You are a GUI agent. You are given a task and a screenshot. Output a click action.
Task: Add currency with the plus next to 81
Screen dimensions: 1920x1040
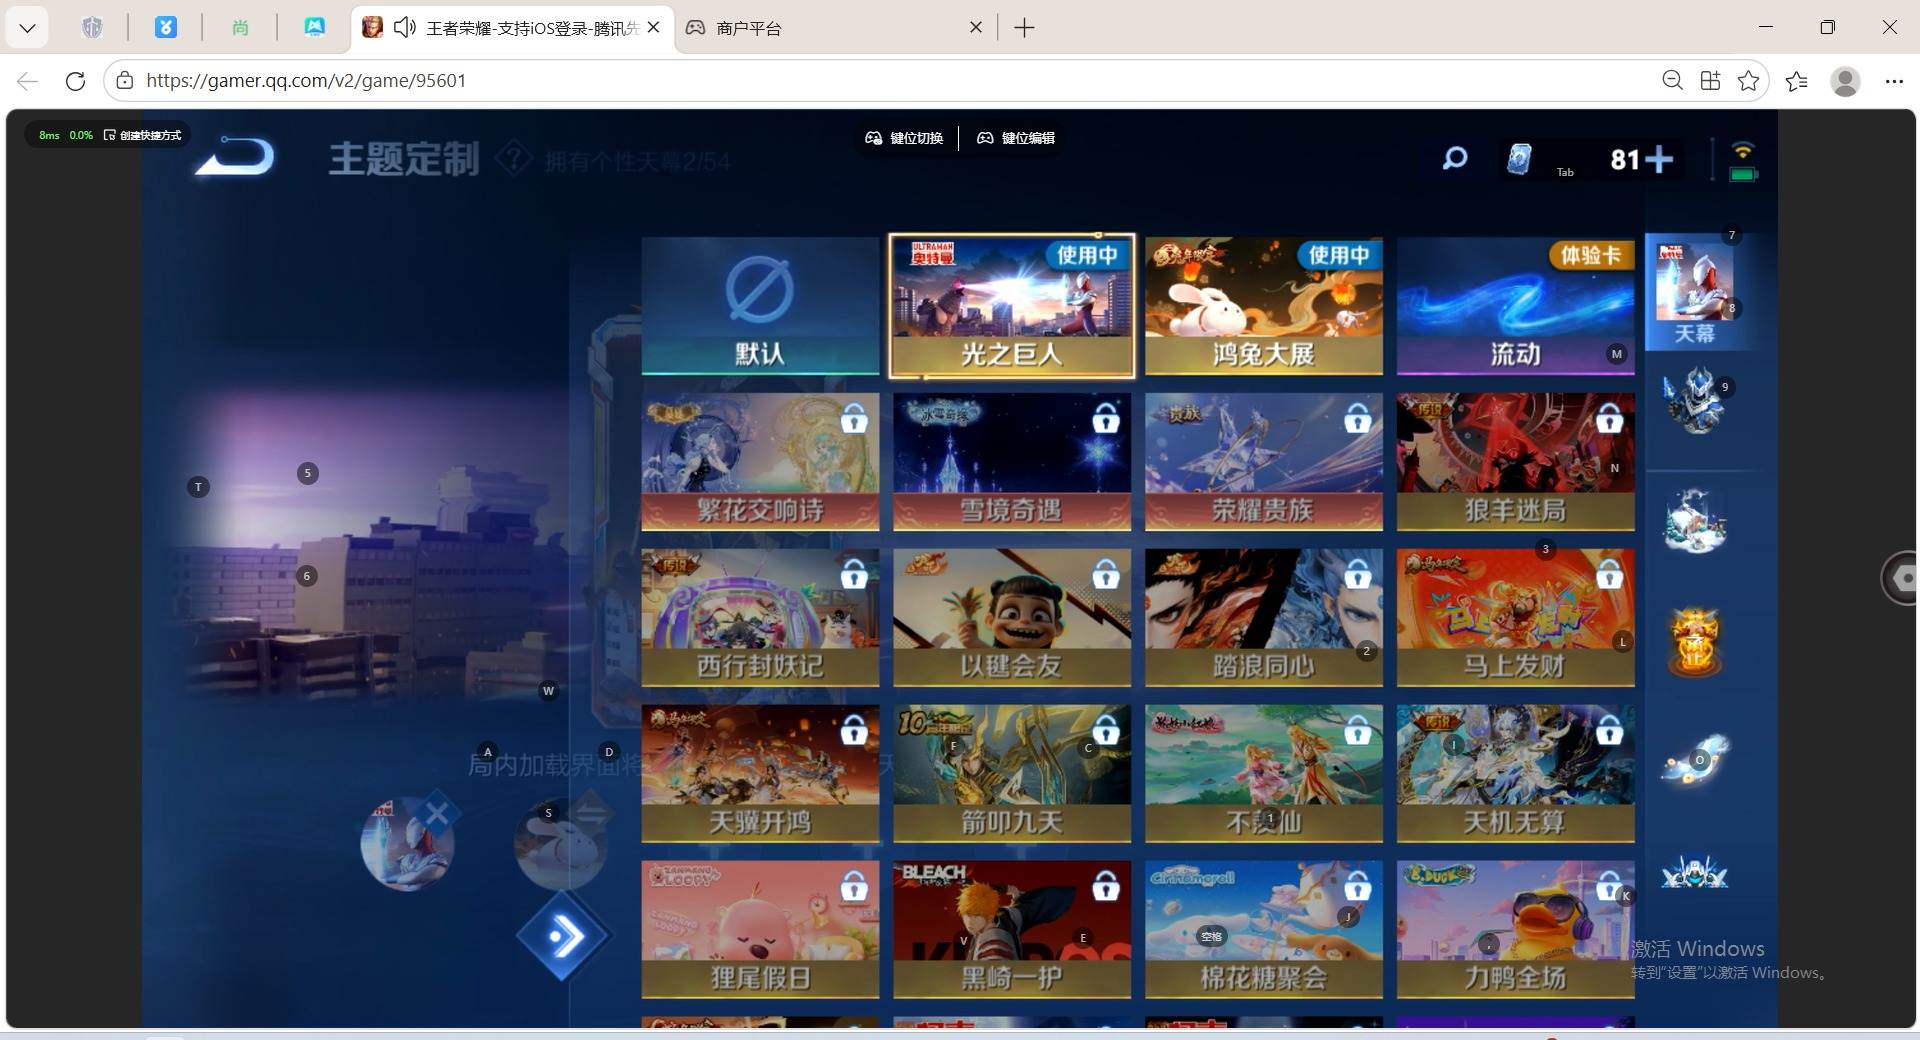[1659, 159]
